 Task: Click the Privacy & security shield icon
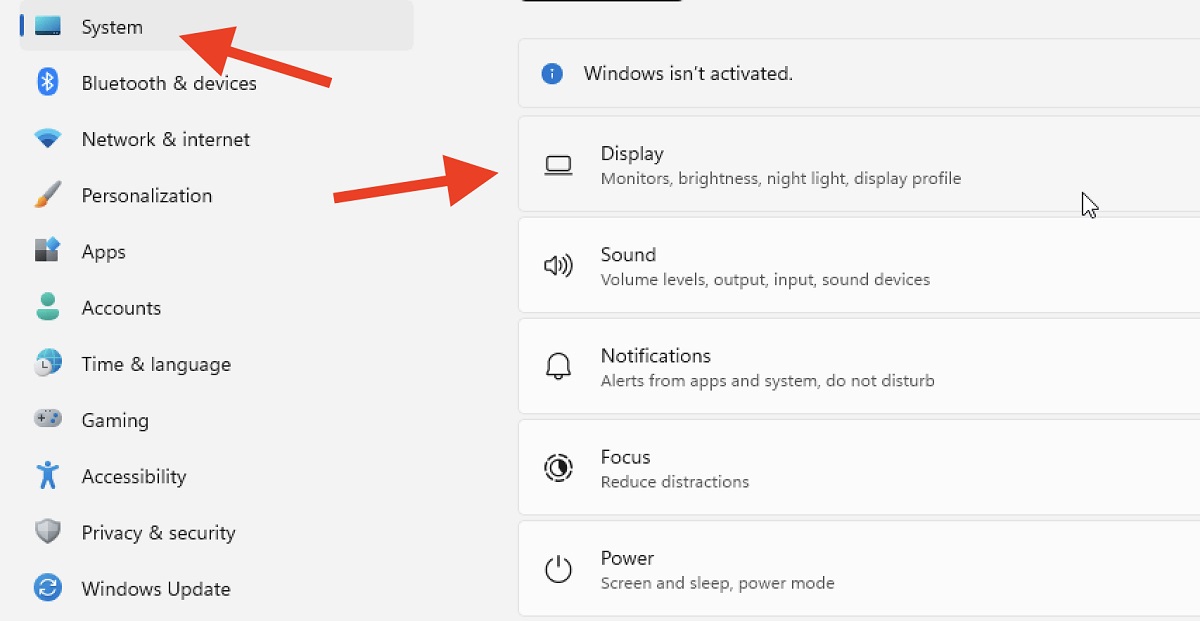(x=47, y=532)
